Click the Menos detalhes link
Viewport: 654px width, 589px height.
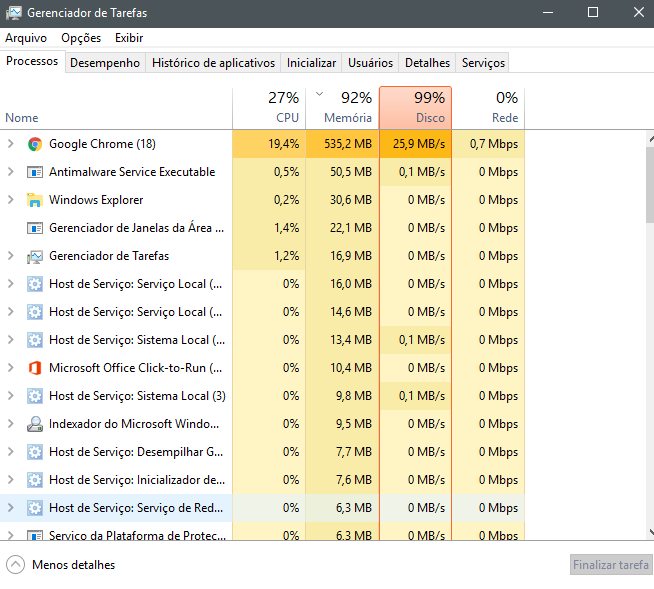[73, 565]
